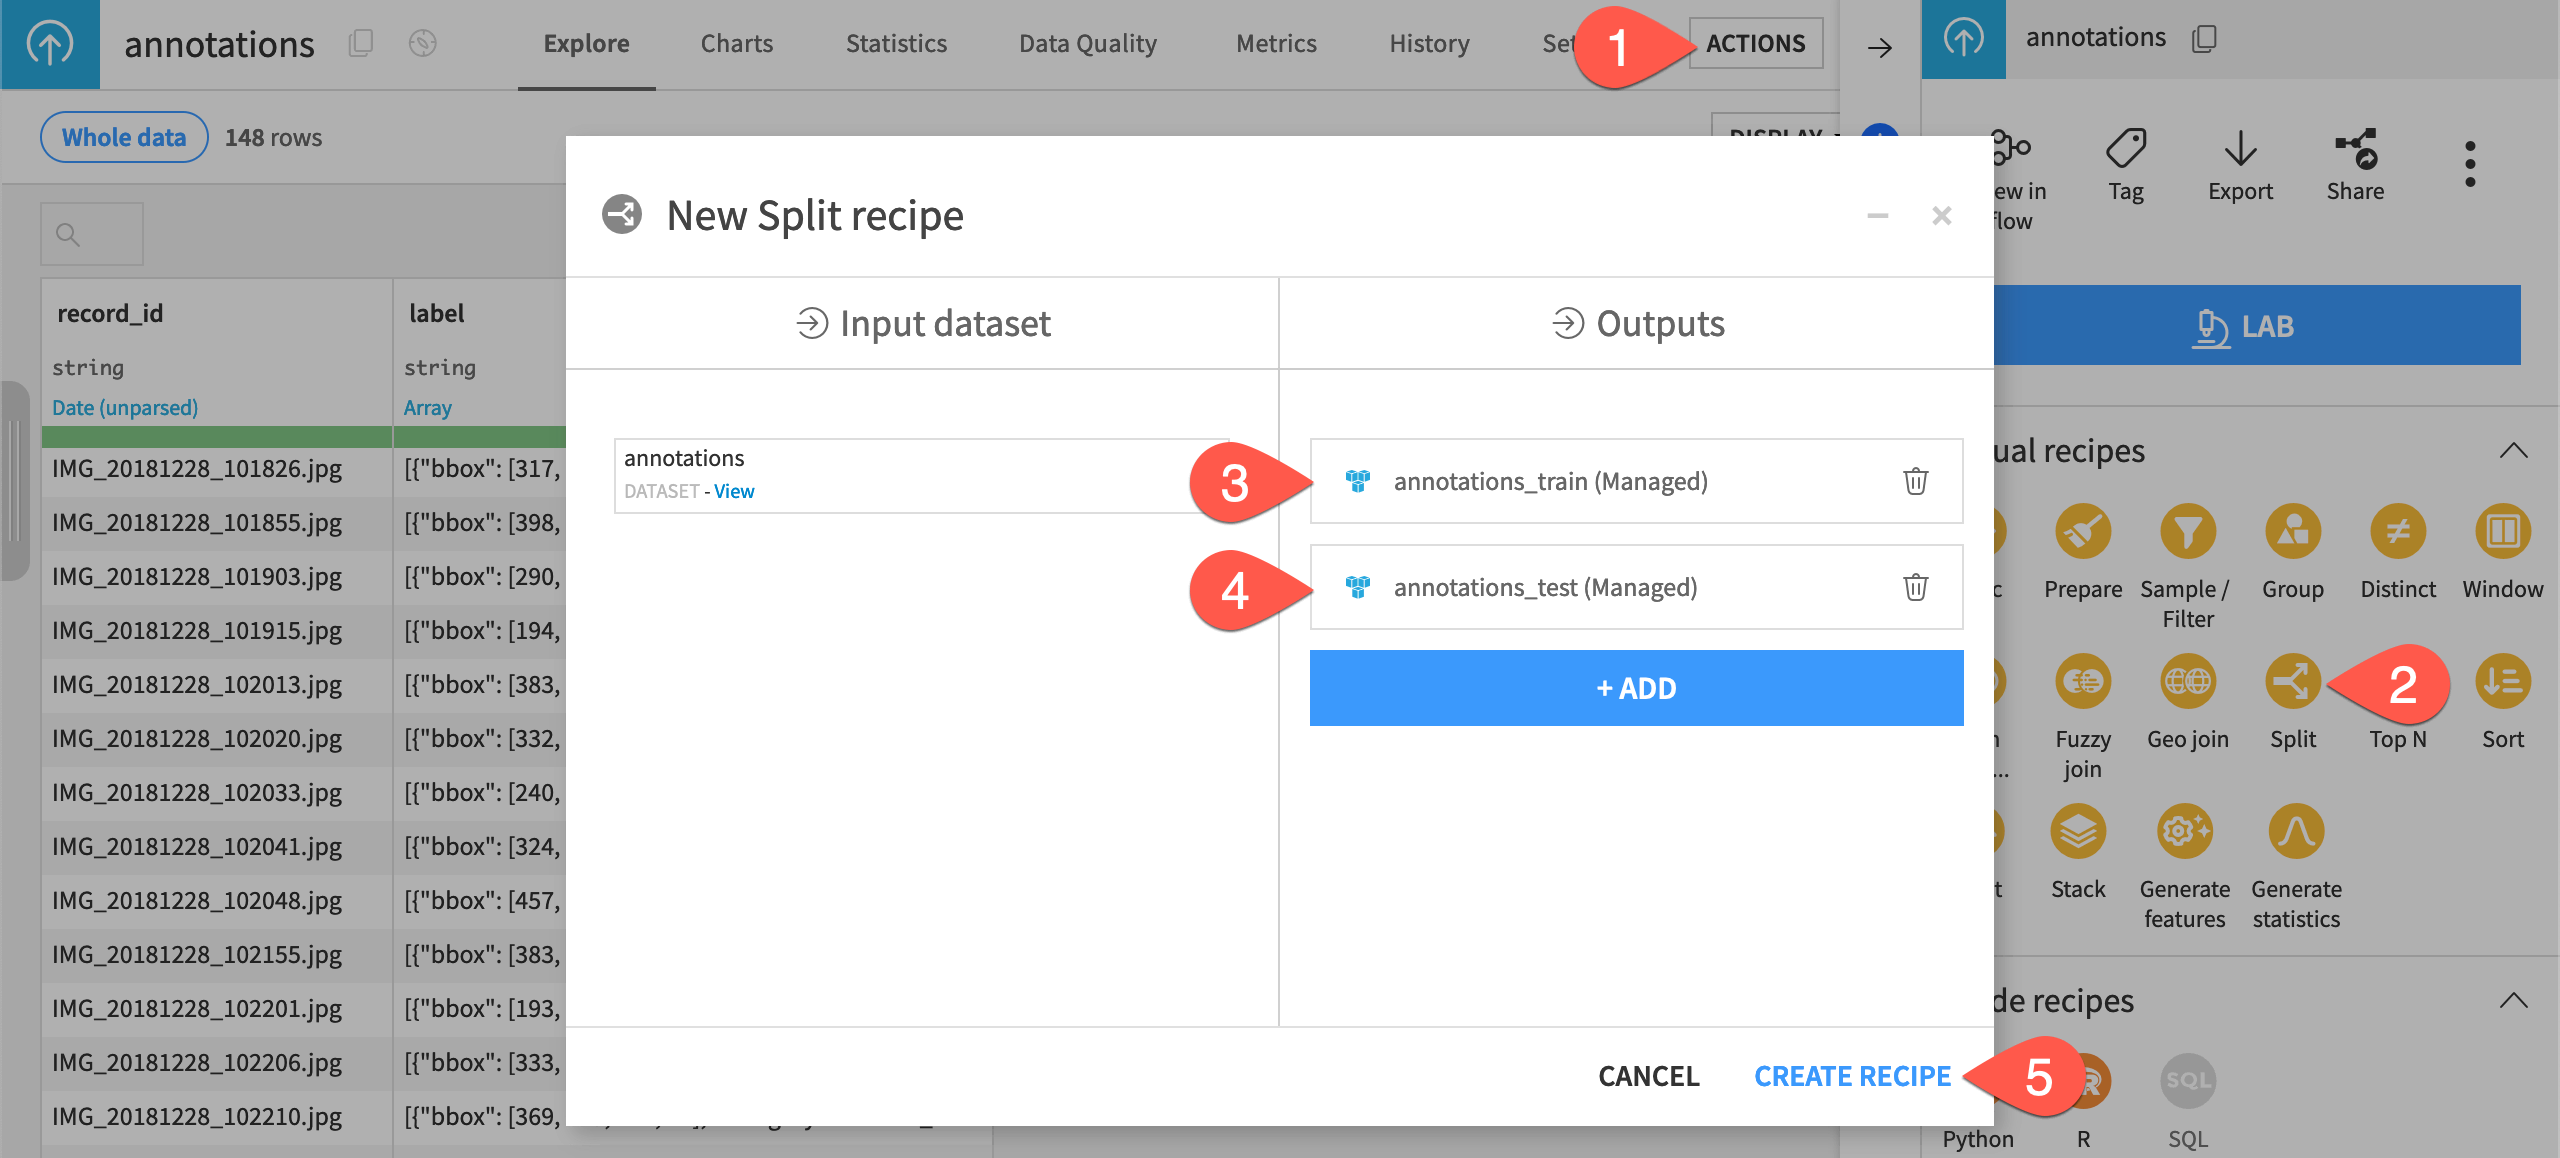Collapse the Visual recipes section
The height and width of the screenshot is (1158, 2560).
pyautogui.click(x=2513, y=451)
